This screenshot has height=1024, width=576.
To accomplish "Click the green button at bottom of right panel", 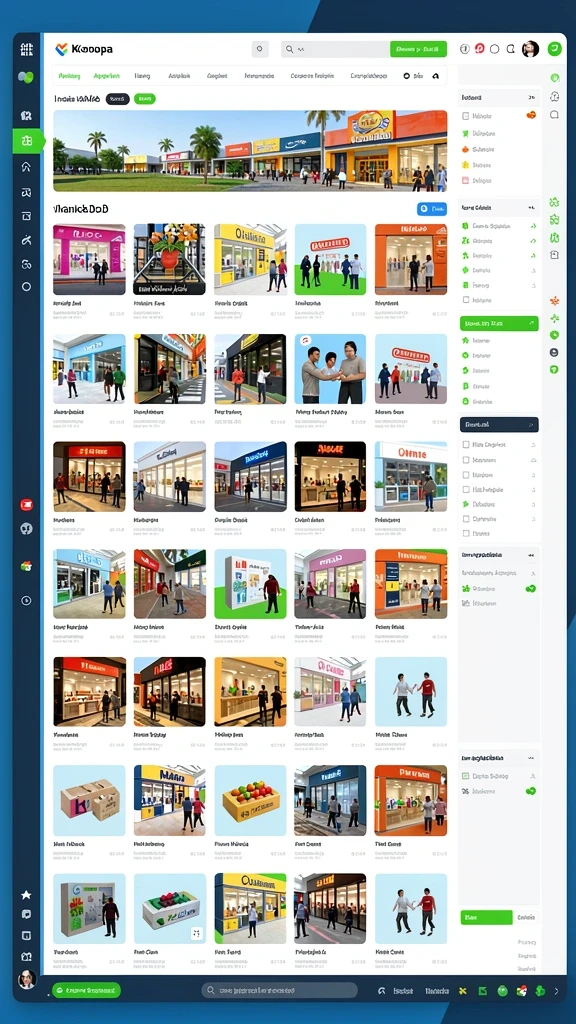I will coord(486,917).
